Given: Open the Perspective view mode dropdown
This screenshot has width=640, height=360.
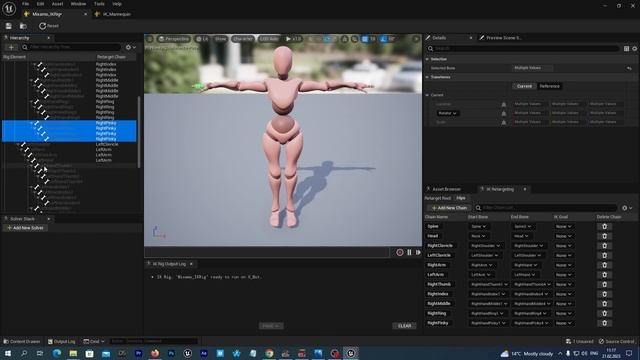Looking at the screenshot, I should click(x=174, y=39).
